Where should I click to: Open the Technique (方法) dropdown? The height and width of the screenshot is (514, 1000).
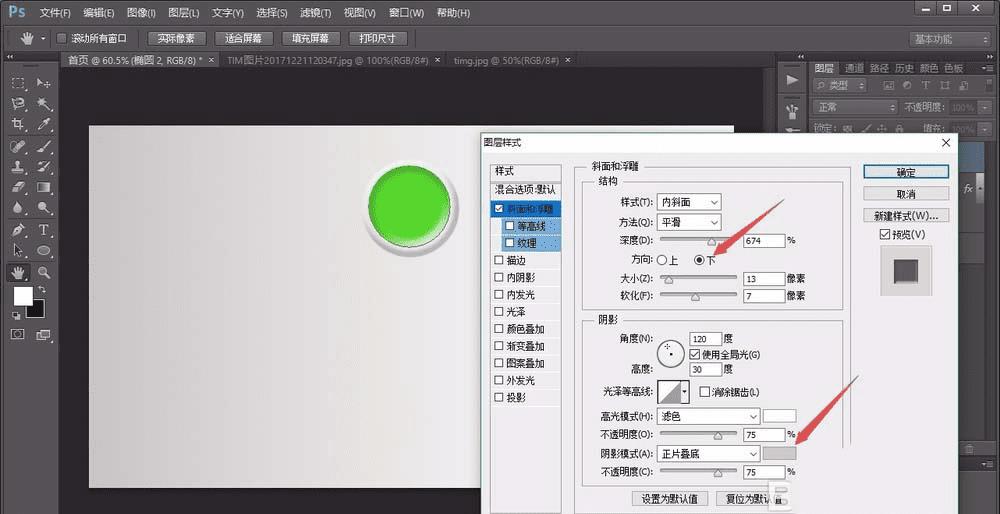(x=689, y=222)
